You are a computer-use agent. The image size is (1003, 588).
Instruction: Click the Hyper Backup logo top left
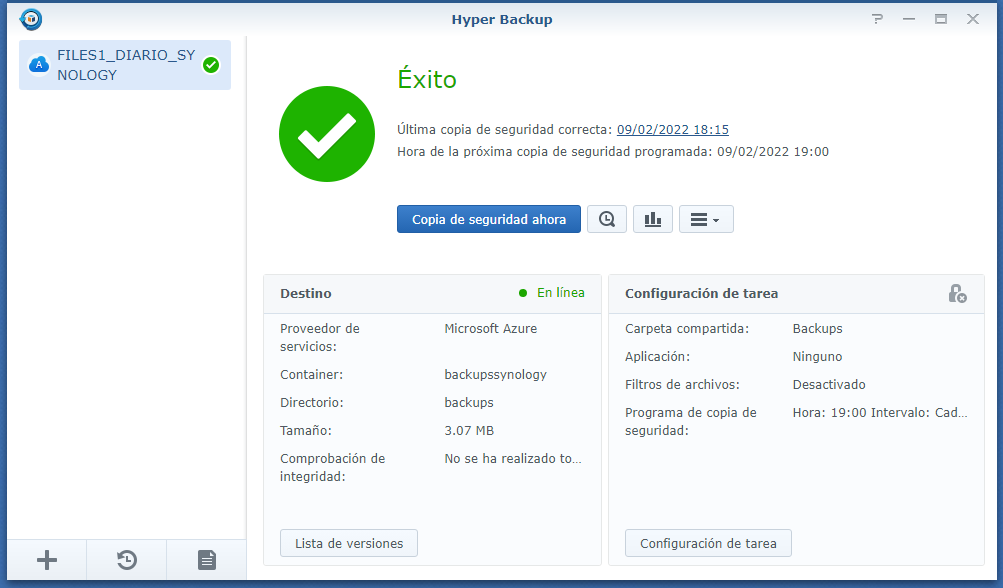[30, 18]
